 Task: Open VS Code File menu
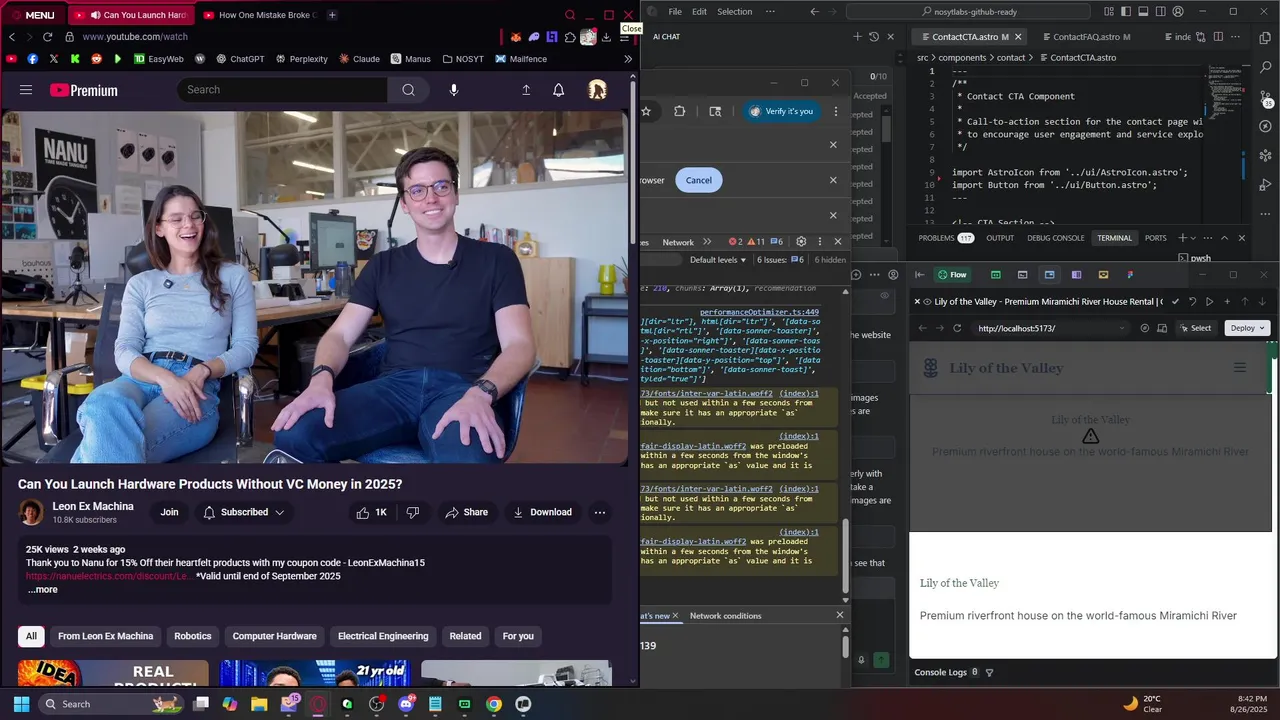(675, 12)
